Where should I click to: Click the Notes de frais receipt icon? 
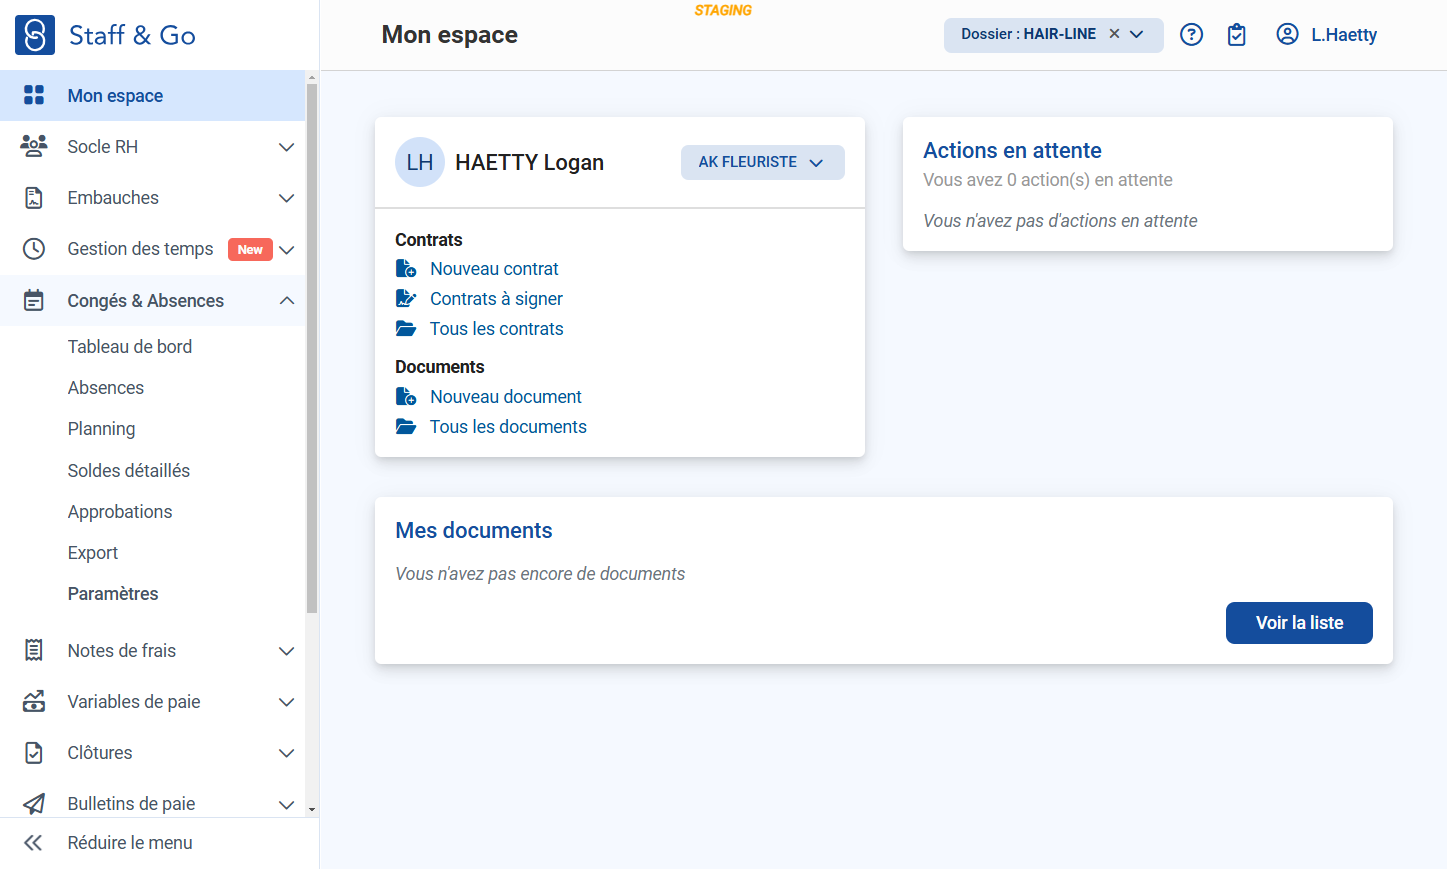click(34, 650)
